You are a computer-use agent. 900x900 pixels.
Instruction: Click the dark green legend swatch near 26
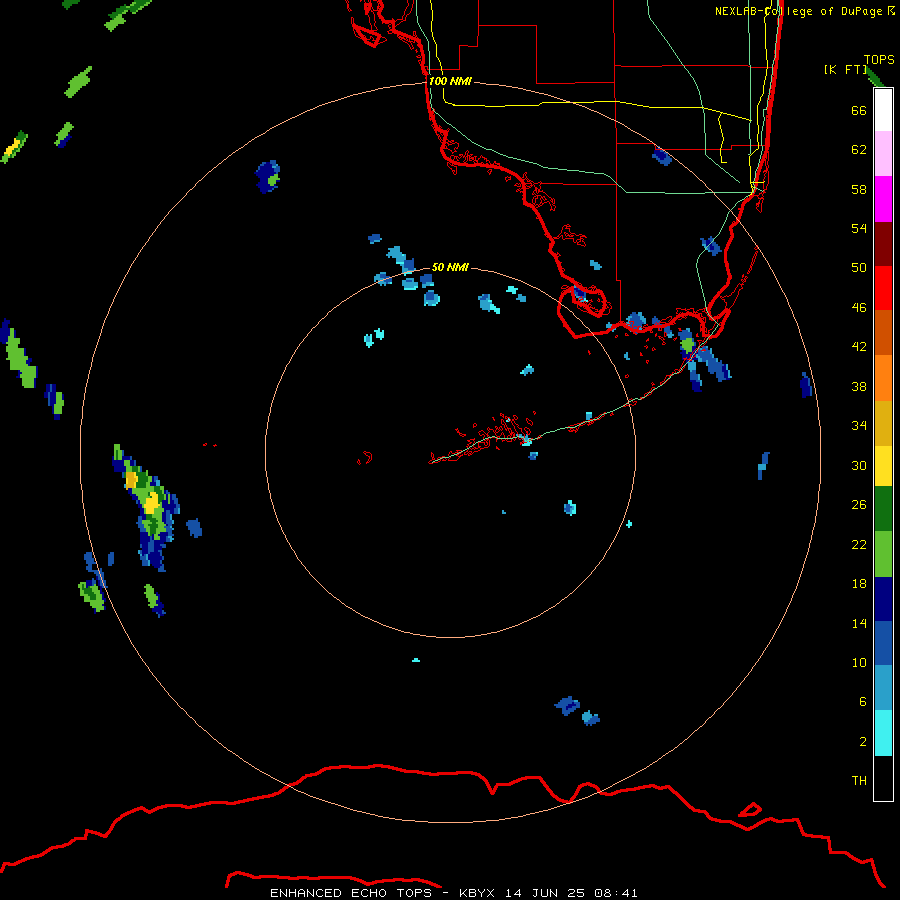coord(883,509)
